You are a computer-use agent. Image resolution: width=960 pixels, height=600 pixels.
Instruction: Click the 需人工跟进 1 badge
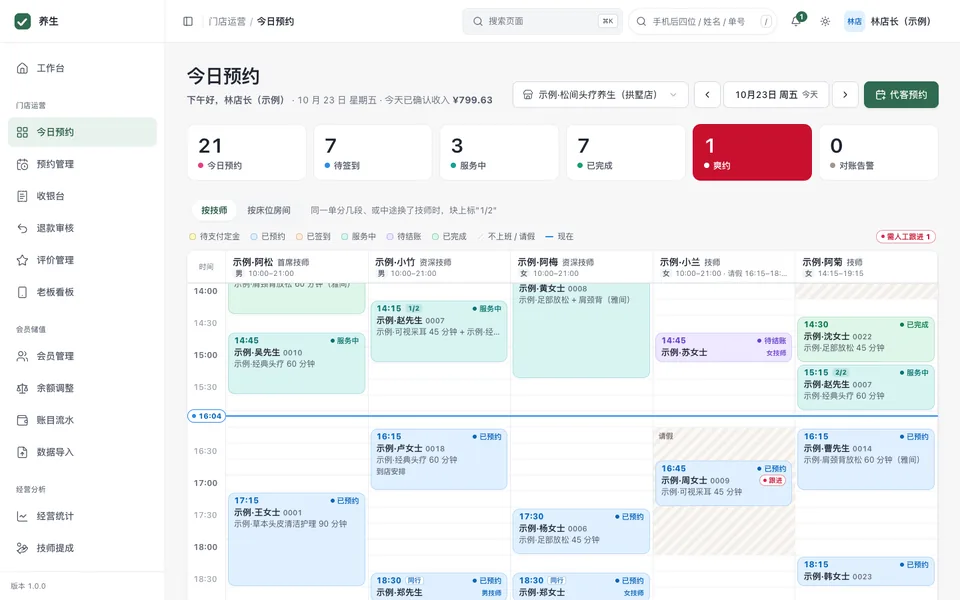[906, 236]
